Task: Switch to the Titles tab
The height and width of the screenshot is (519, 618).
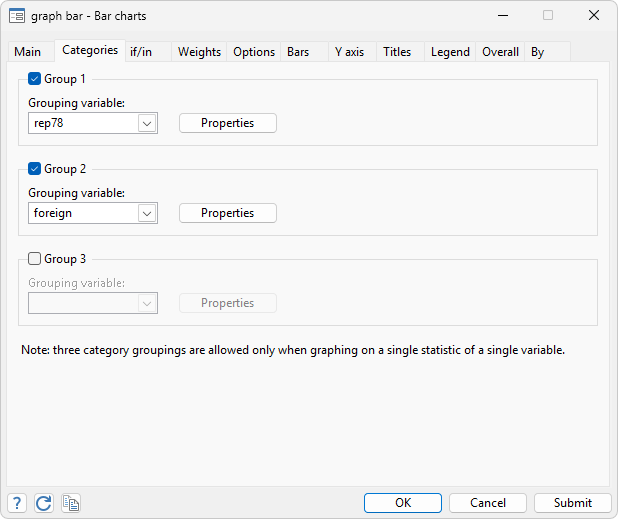Action: pos(397,52)
